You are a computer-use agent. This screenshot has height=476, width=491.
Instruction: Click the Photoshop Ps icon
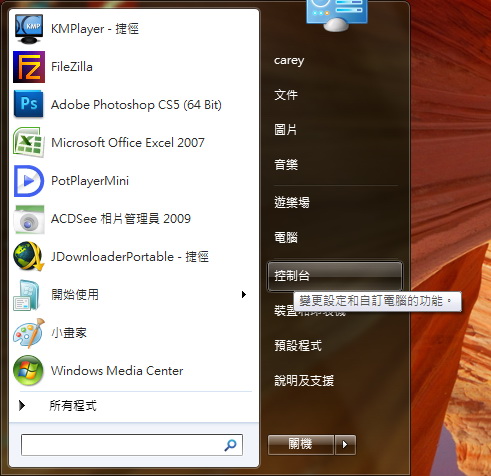(29, 104)
